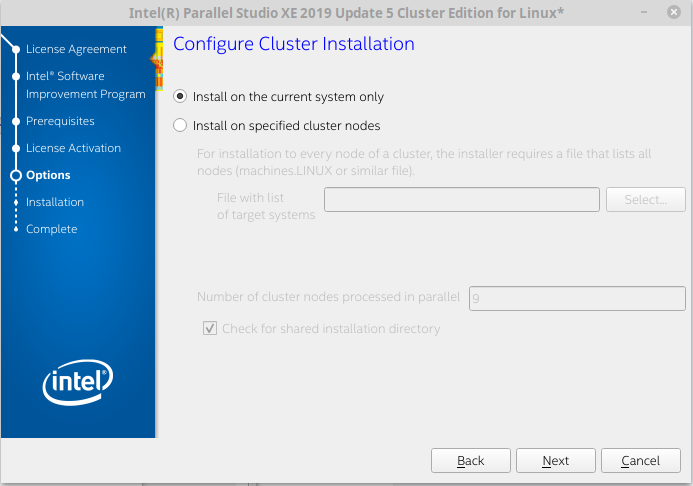This screenshot has width=693, height=486.
Task: Jump to the License Activation step
Action: (x=73, y=148)
